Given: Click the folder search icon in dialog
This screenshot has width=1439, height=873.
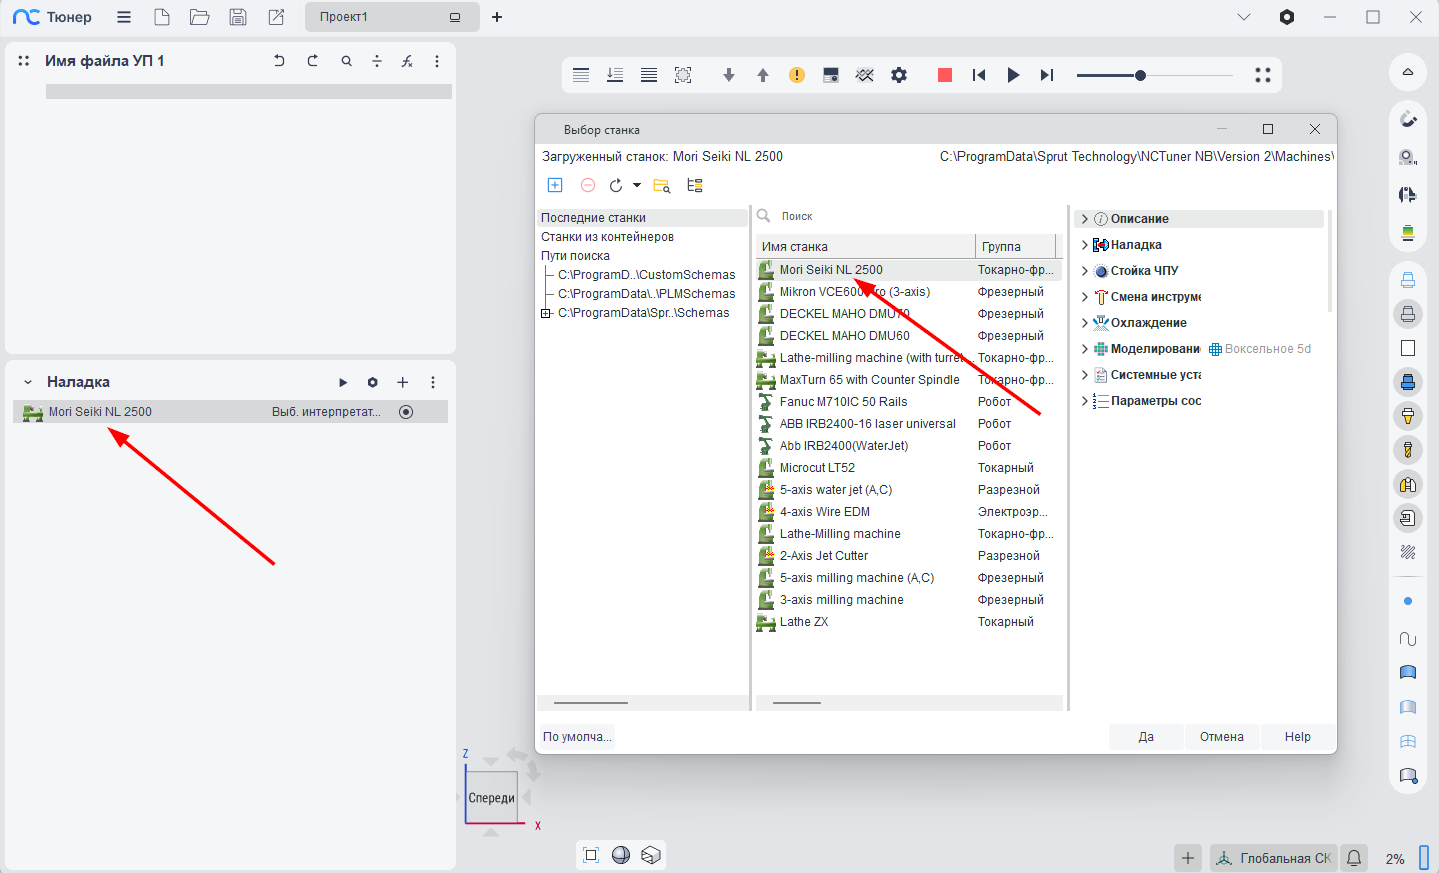Looking at the screenshot, I should coord(661,185).
